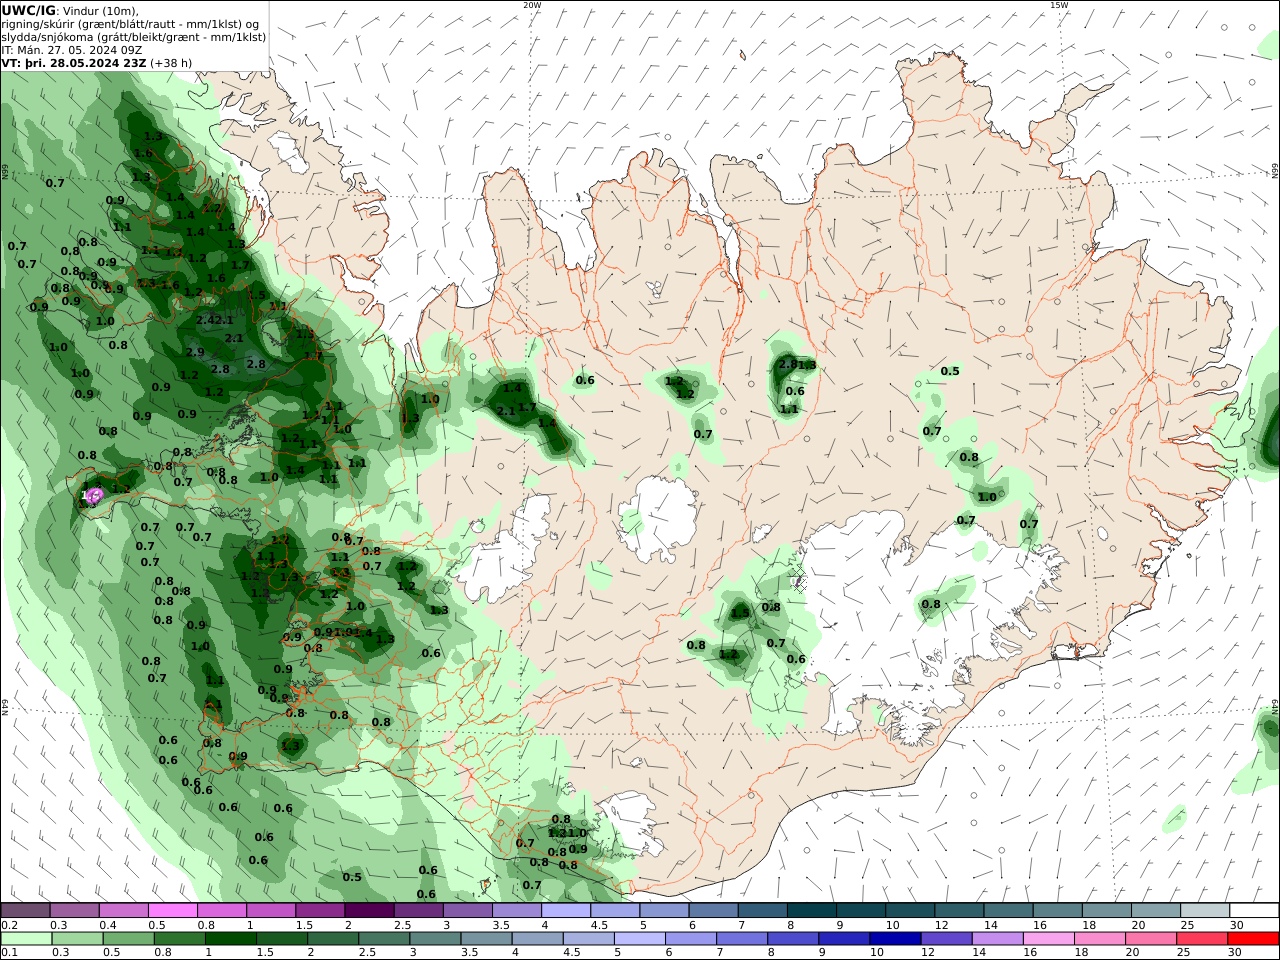Pick the lightest green 0.1 rain swatch
Viewport: 1280px width, 960px height.
25,939
